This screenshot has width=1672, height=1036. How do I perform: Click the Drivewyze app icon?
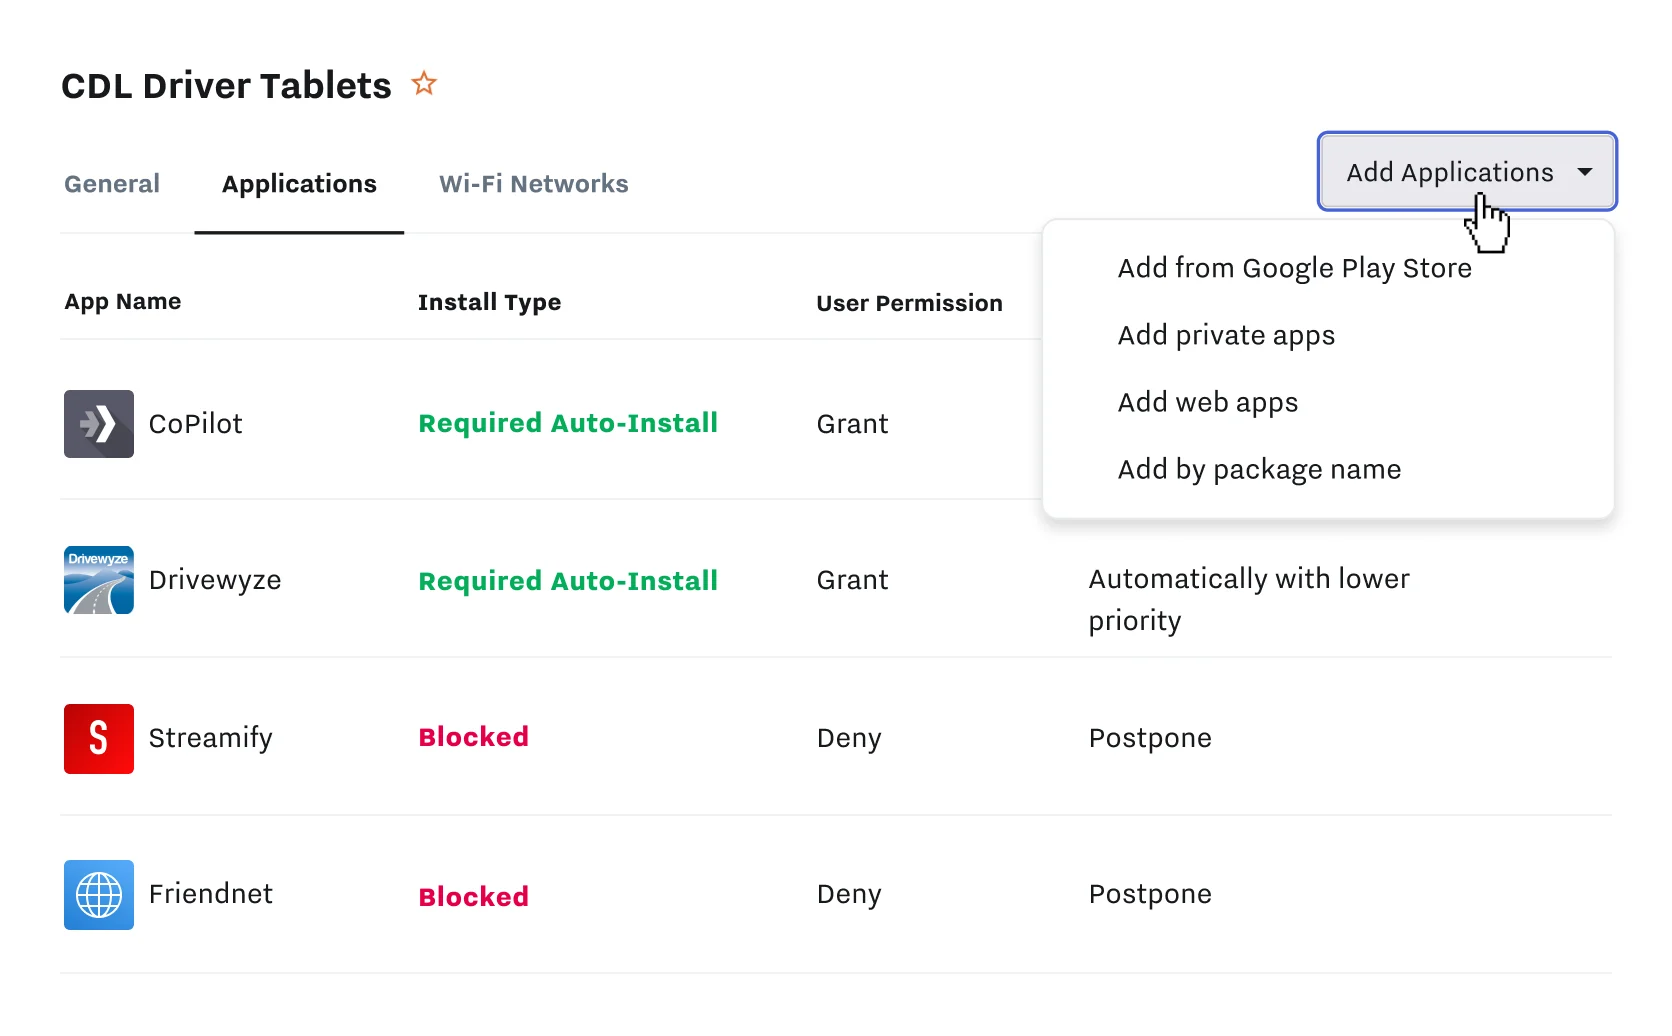point(99,580)
